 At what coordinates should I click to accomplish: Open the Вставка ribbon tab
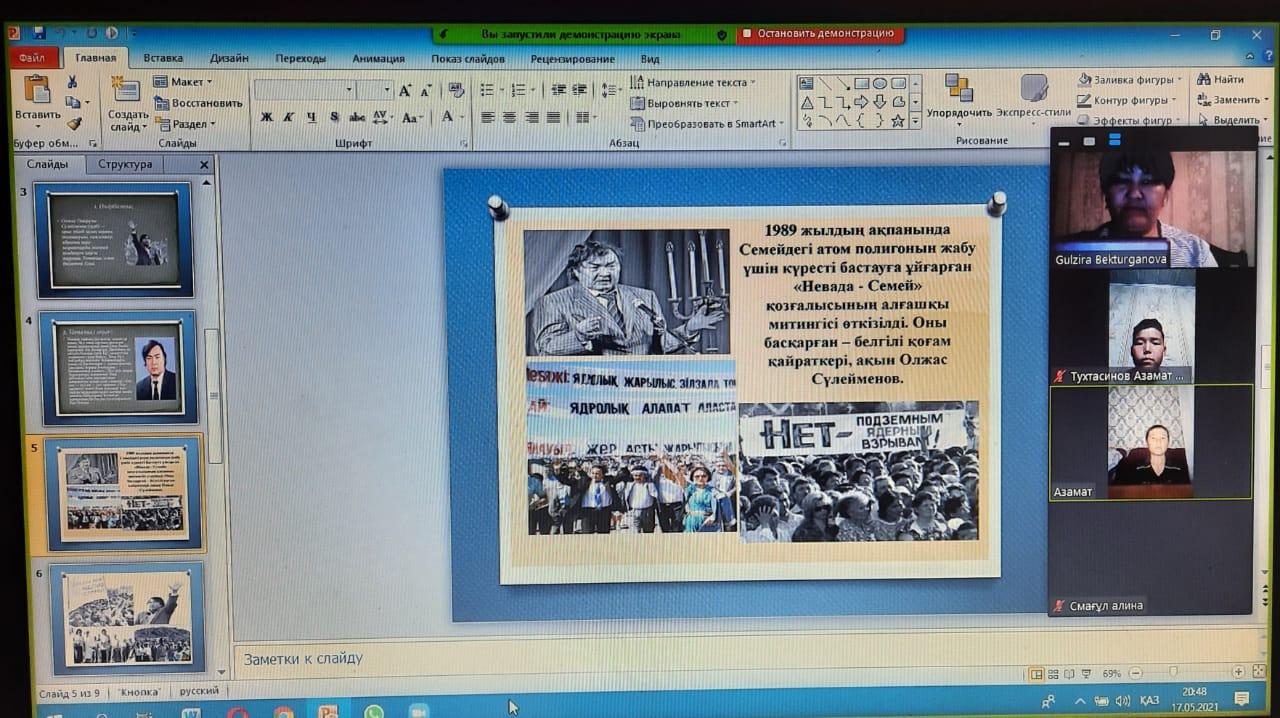pos(163,58)
